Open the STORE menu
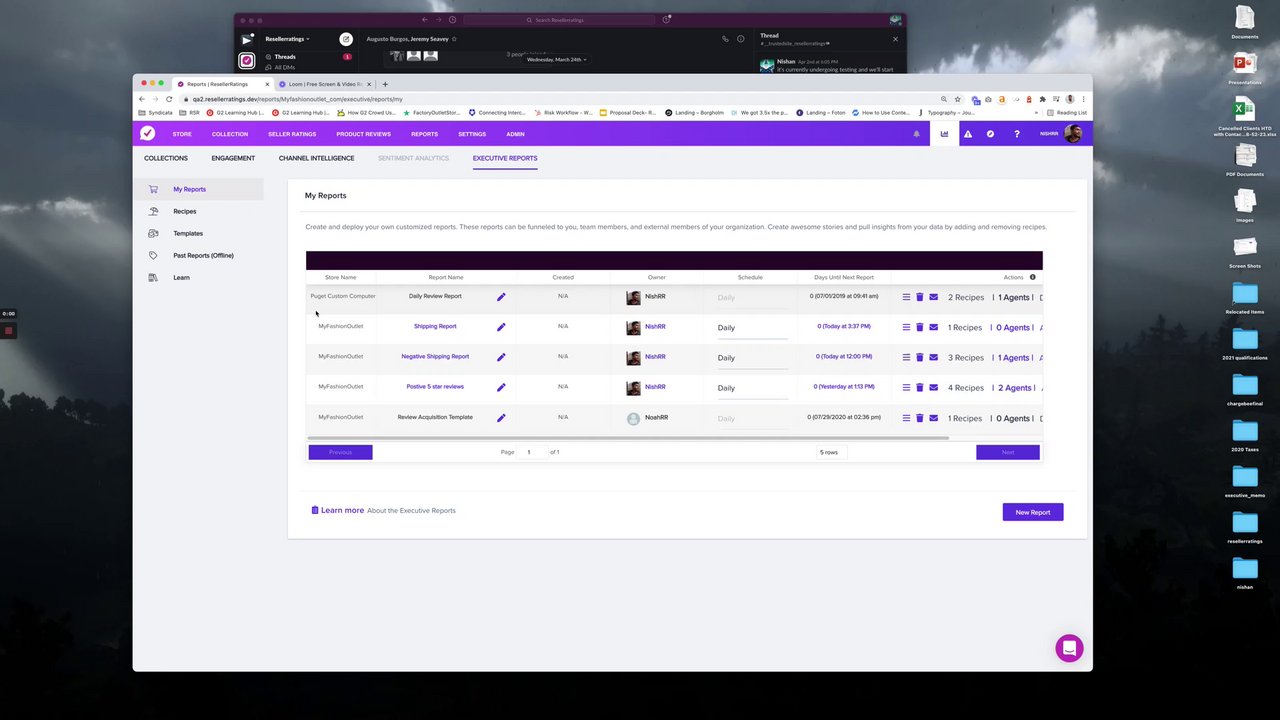 pyautogui.click(x=182, y=134)
